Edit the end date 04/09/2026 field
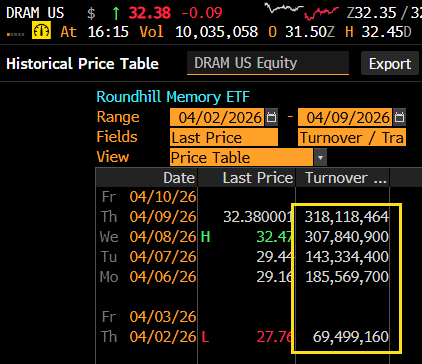This screenshot has width=422, height=364. (345, 117)
